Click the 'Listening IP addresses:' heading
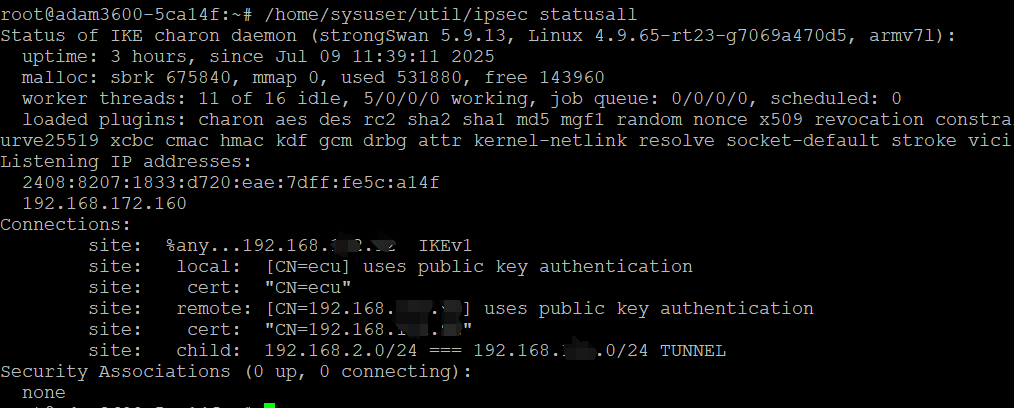Screen dimensions: 1014x408 tap(126, 161)
